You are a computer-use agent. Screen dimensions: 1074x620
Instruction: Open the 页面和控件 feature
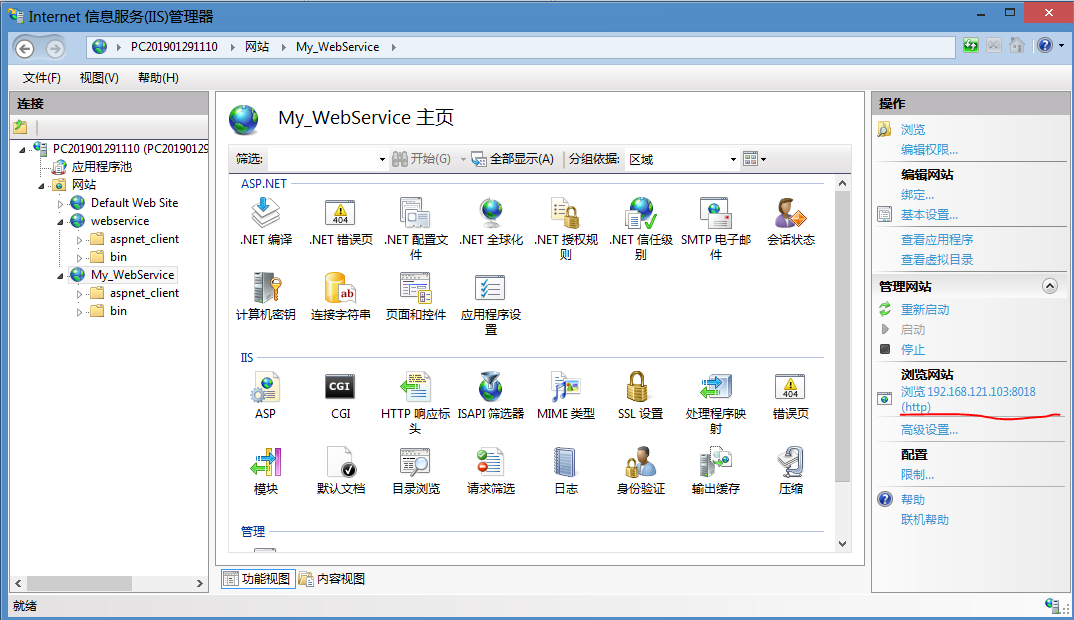[416, 297]
